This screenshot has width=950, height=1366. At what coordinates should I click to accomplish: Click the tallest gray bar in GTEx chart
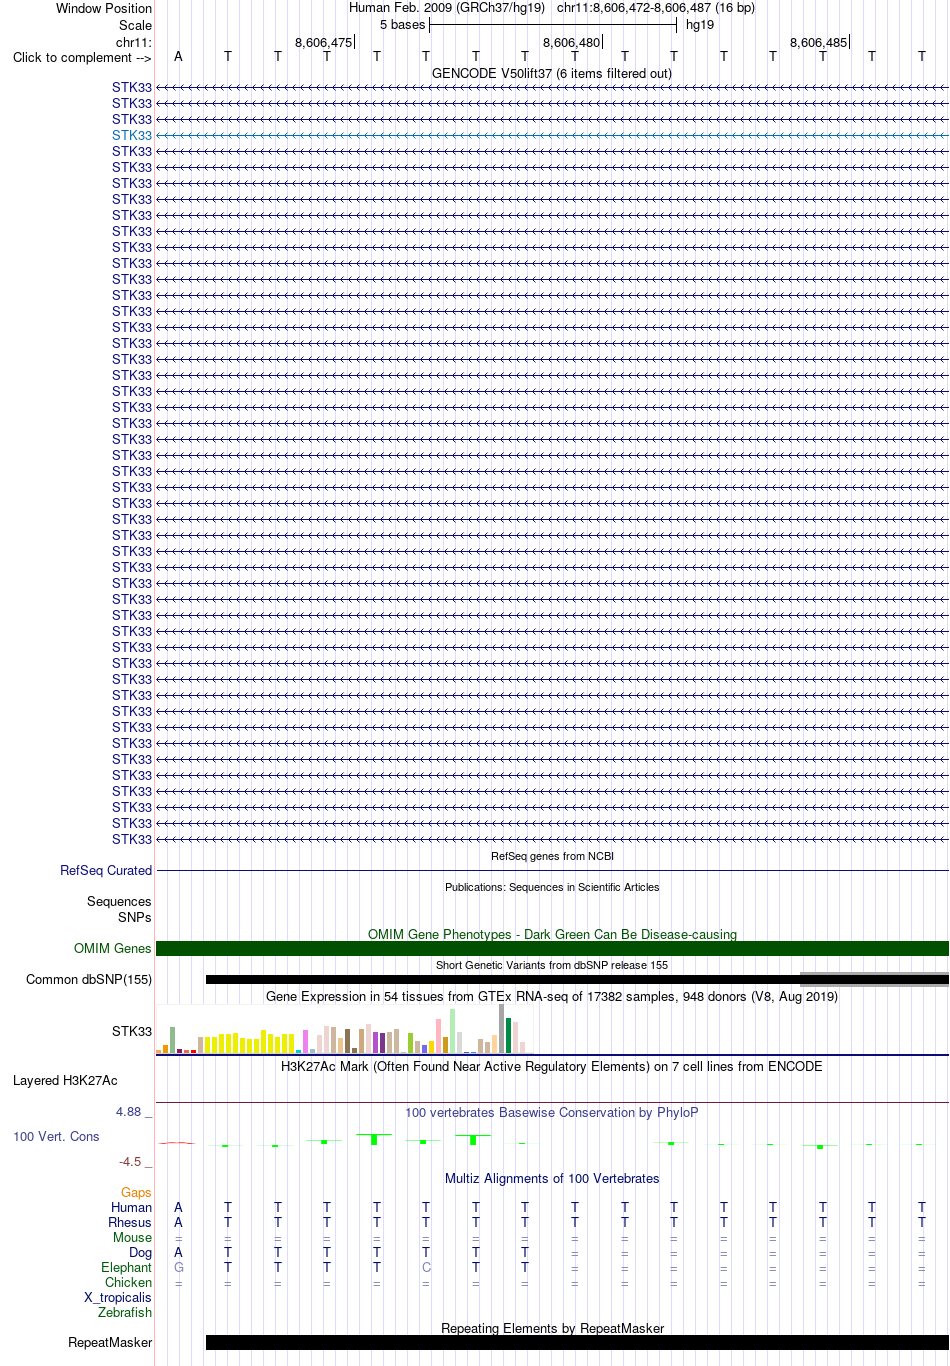(x=501, y=1028)
